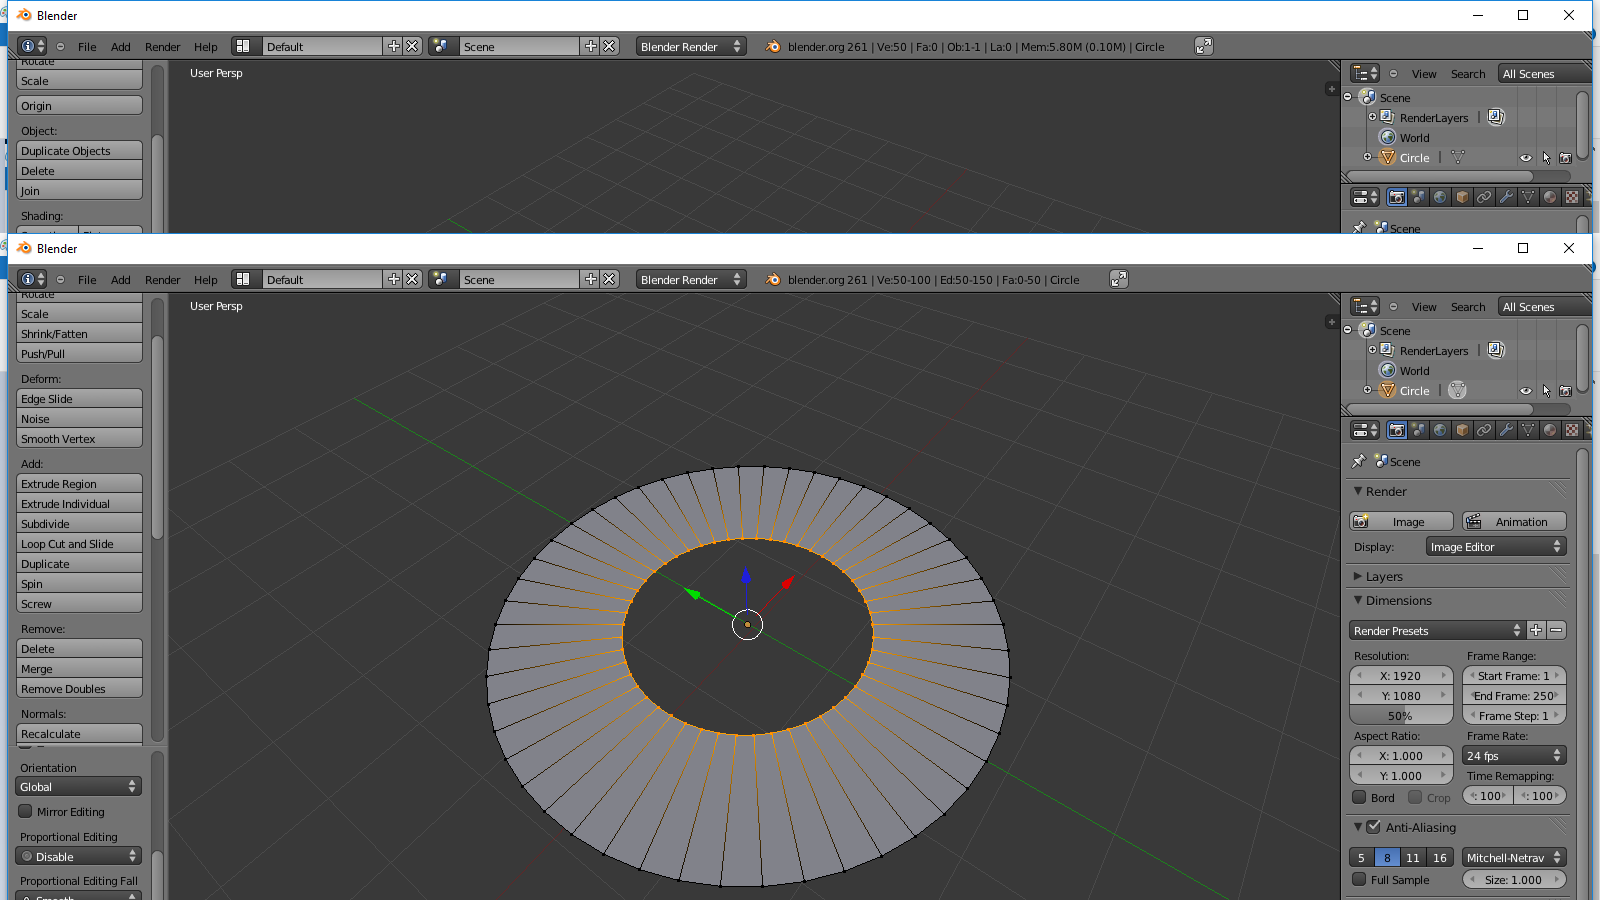Screen dimensions: 1600x900
Task: Open Blender Render engine dropdown in front window
Action: click(x=691, y=280)
